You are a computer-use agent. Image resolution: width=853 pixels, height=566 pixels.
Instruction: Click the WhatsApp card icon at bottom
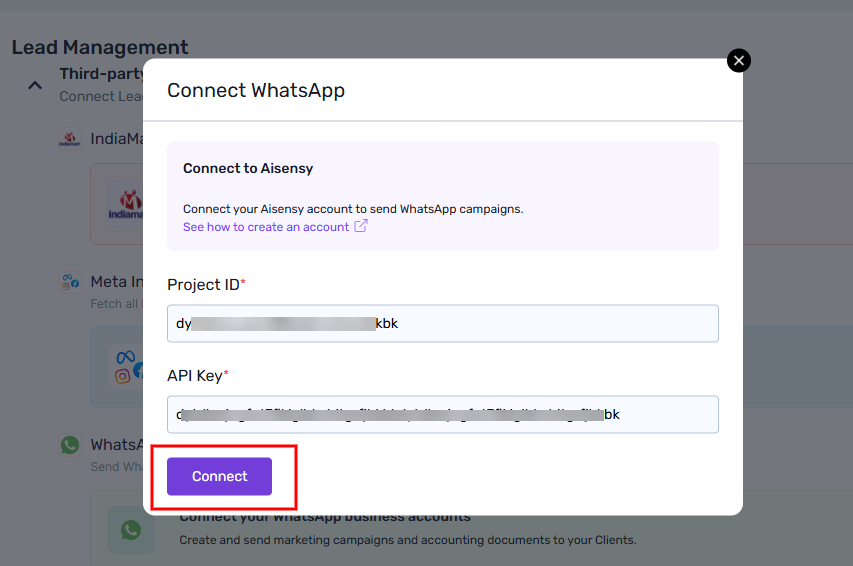coord(131,530)
